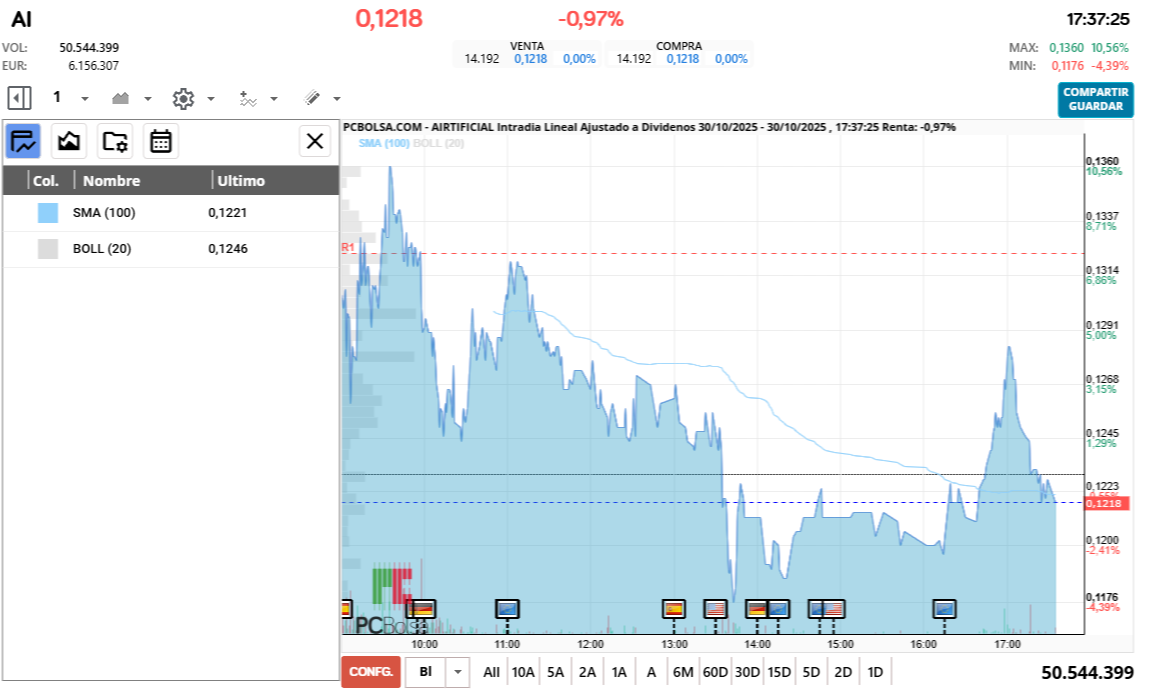Expand the interval dropdown next to 1
Image resolution: width=1149 pixels, height=693 pixels.
(x=85, y=99)
